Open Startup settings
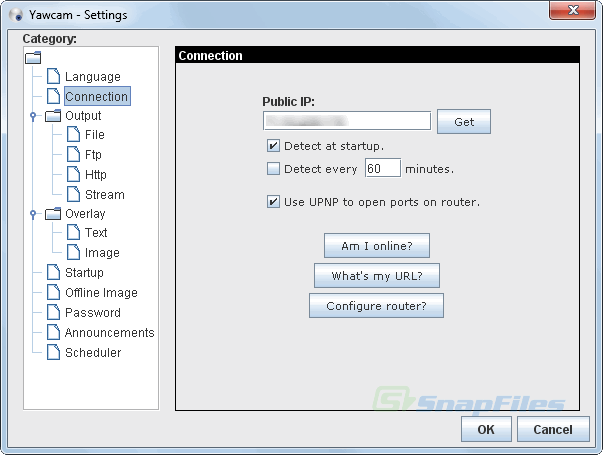The height and width of the screenshot is (455, 603). click(84, 273)
